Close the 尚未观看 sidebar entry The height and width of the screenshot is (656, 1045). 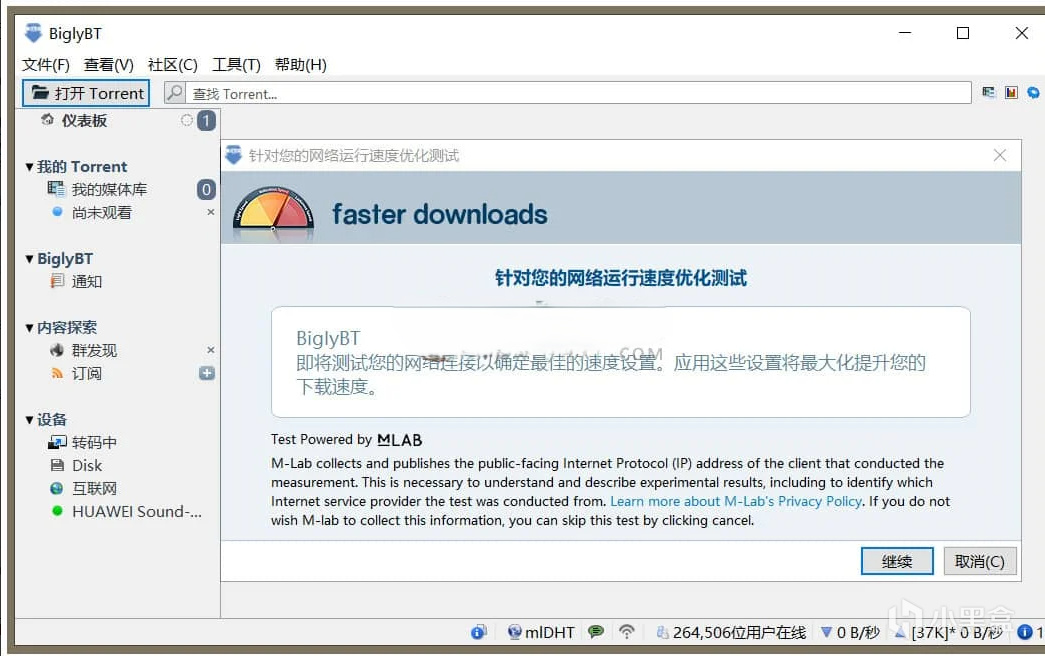coord(211,212)
